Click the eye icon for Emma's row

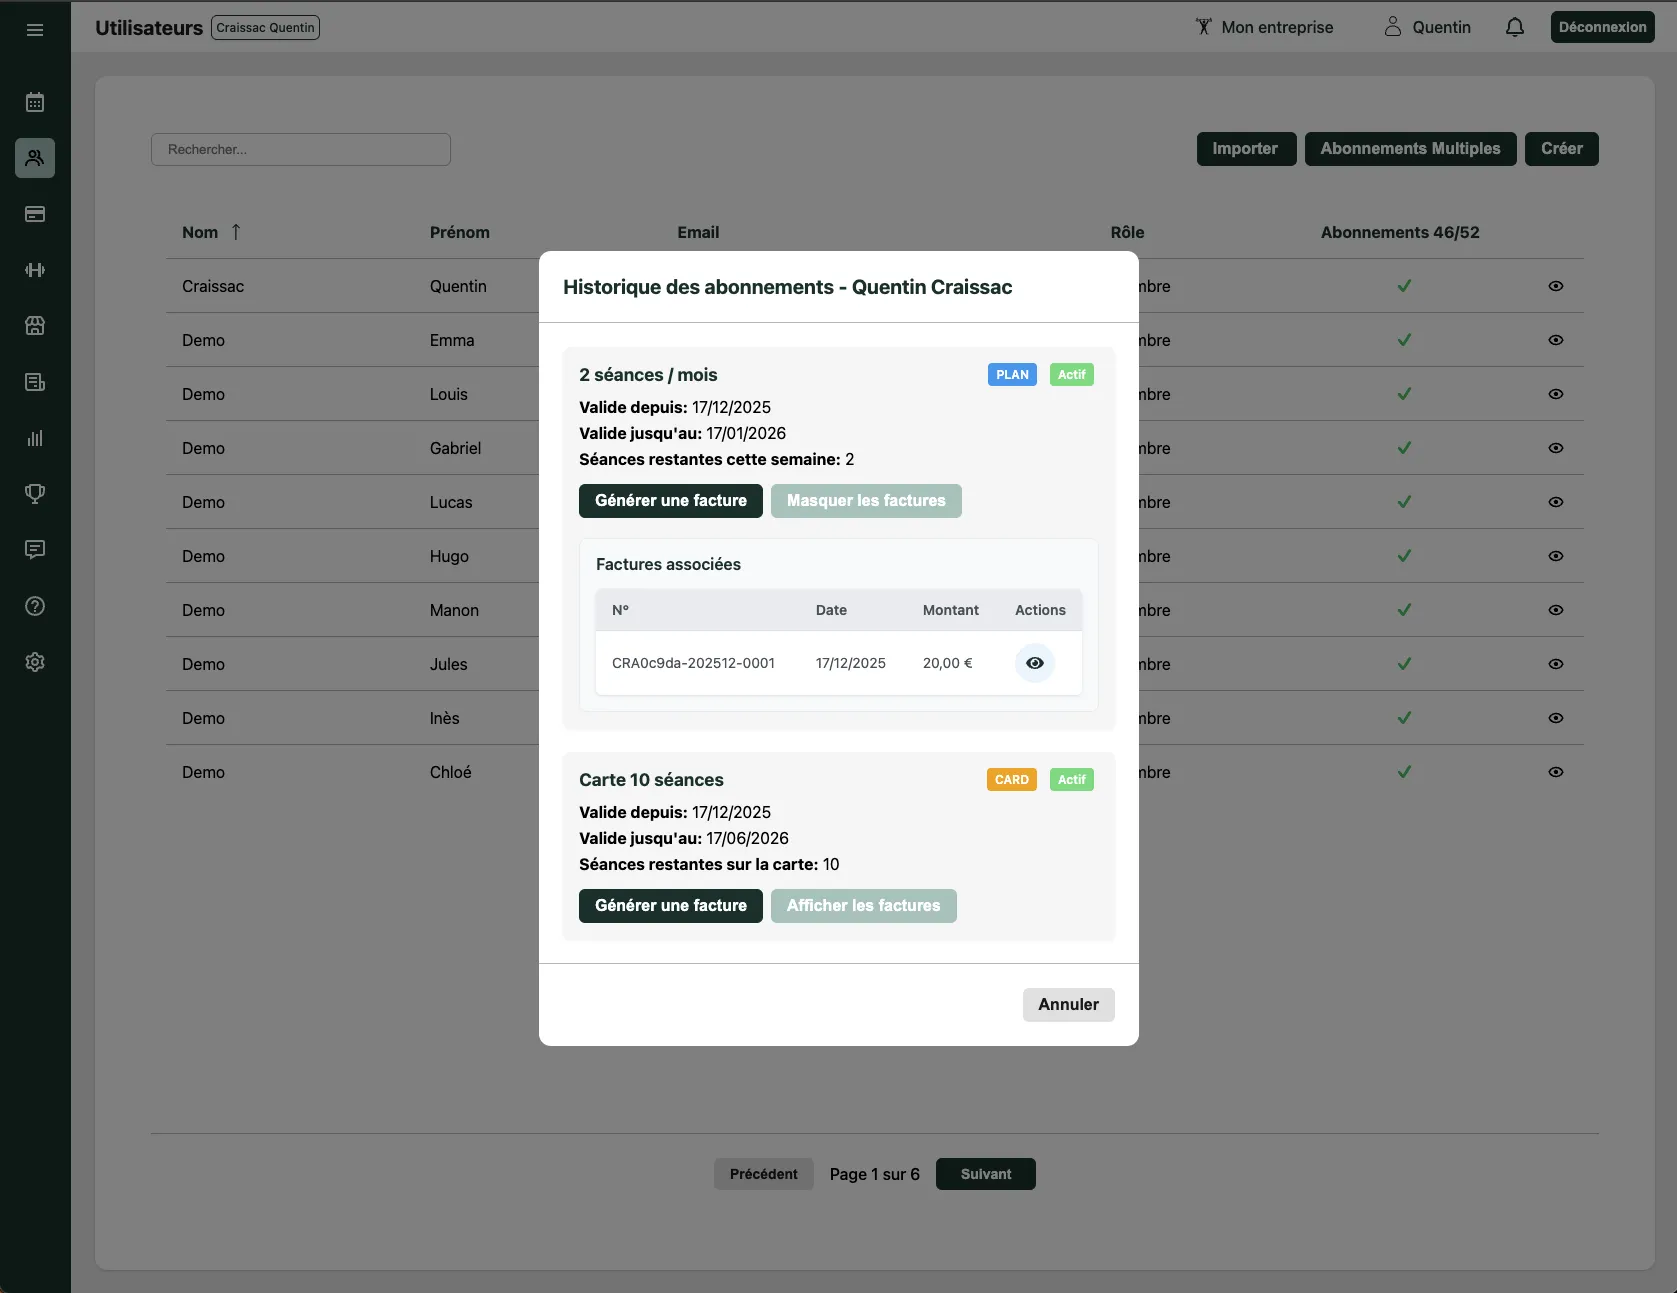[x=1556, y=340]
